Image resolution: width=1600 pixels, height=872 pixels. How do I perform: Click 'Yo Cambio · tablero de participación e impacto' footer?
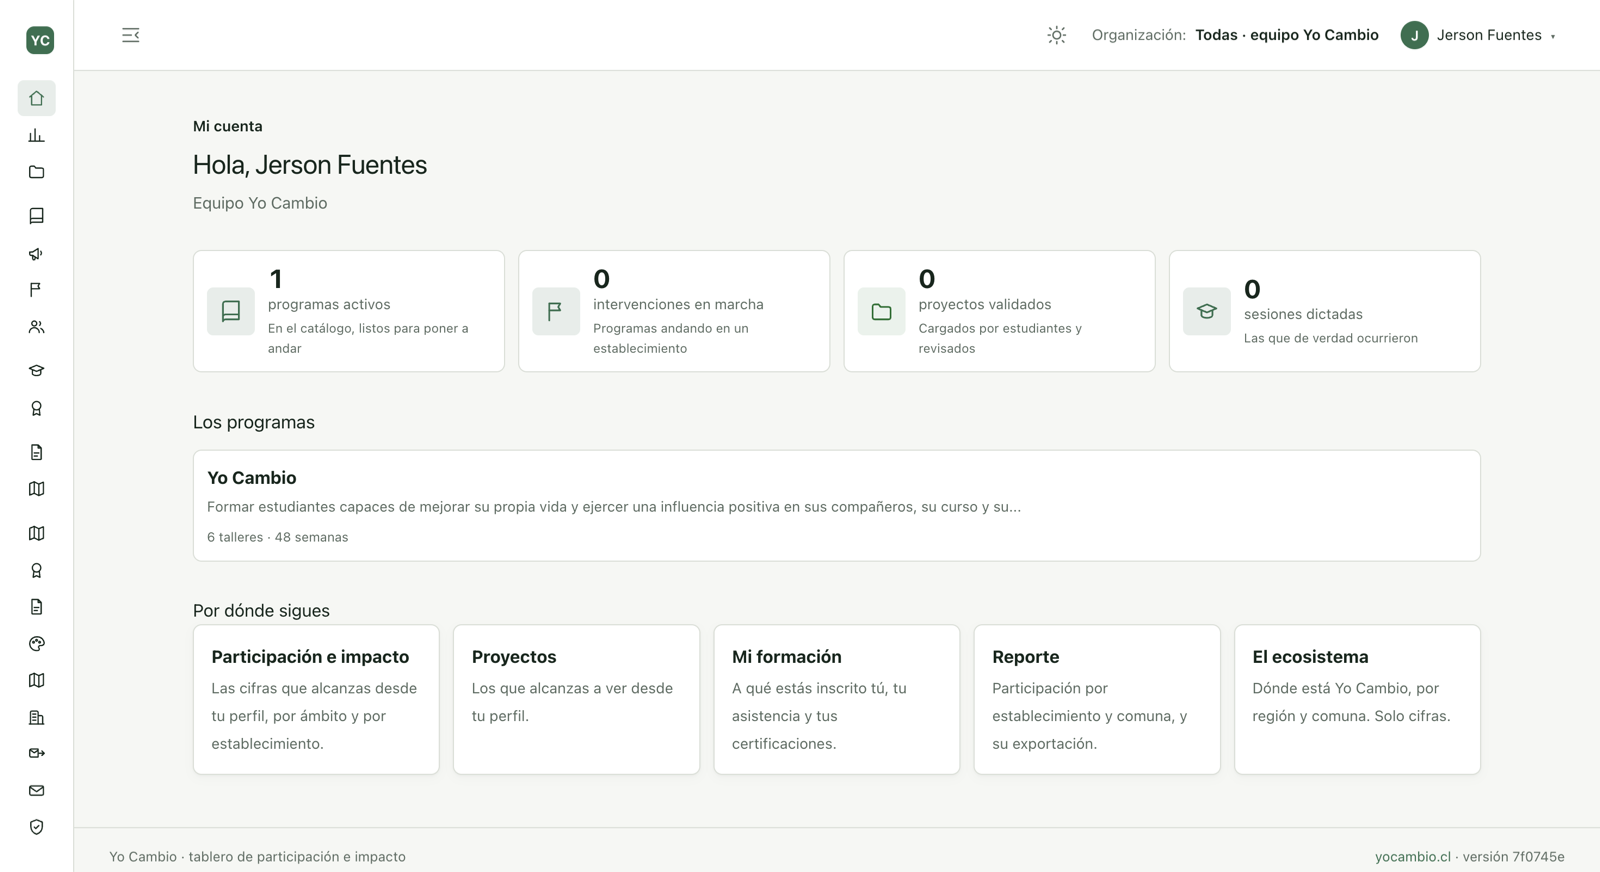tap(257, 856)
